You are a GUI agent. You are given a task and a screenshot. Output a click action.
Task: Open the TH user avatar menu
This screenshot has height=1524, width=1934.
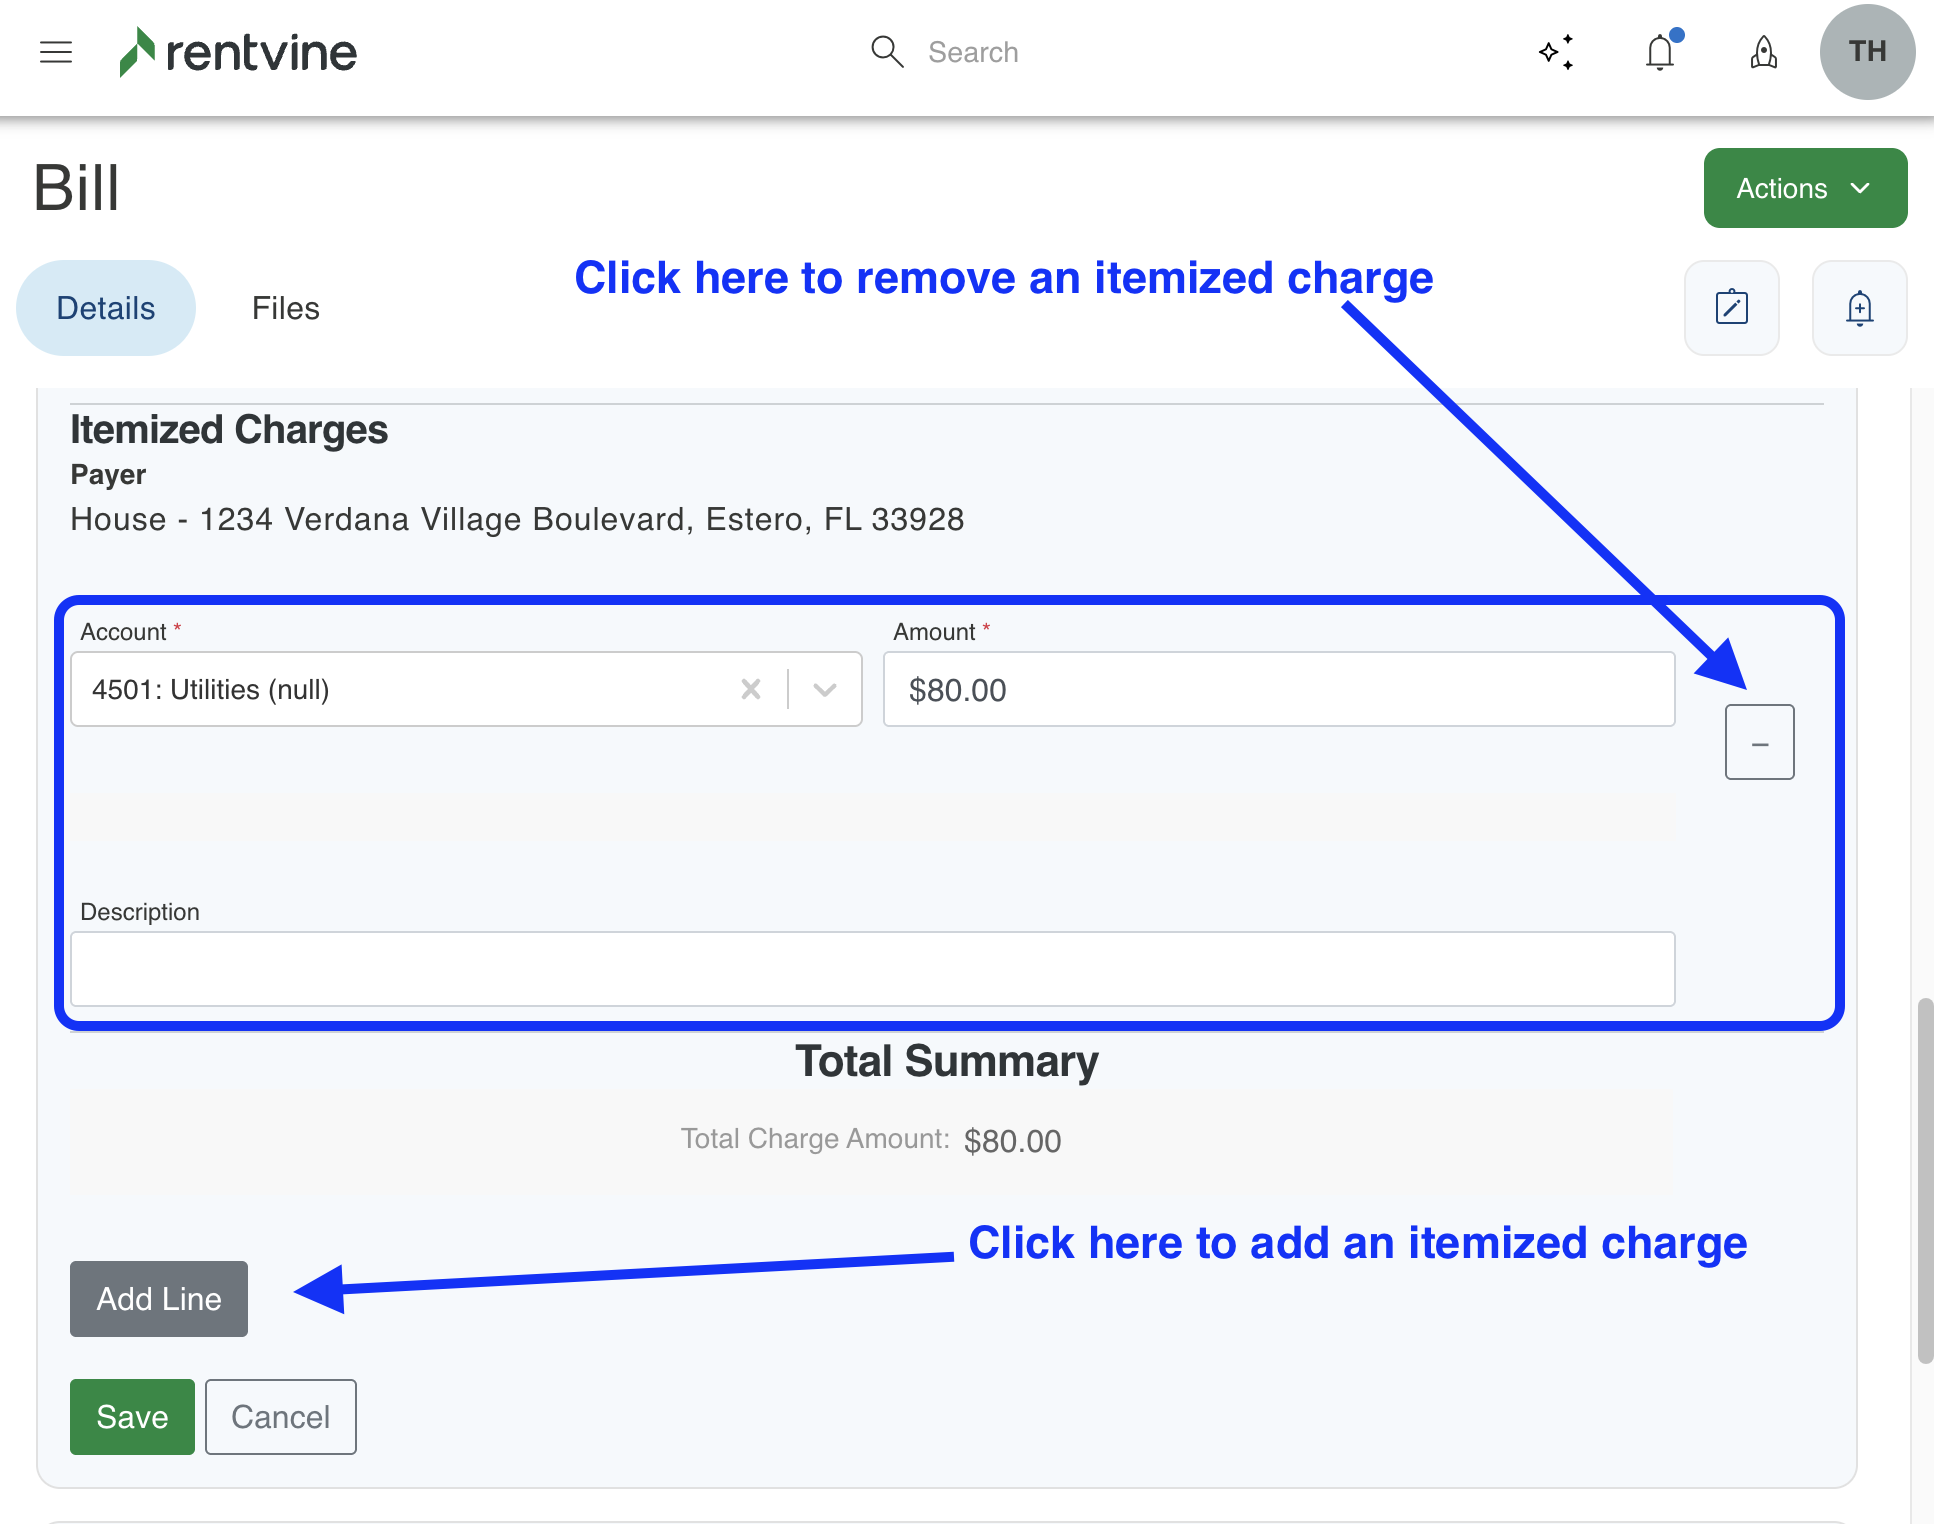coord(1866,52)
